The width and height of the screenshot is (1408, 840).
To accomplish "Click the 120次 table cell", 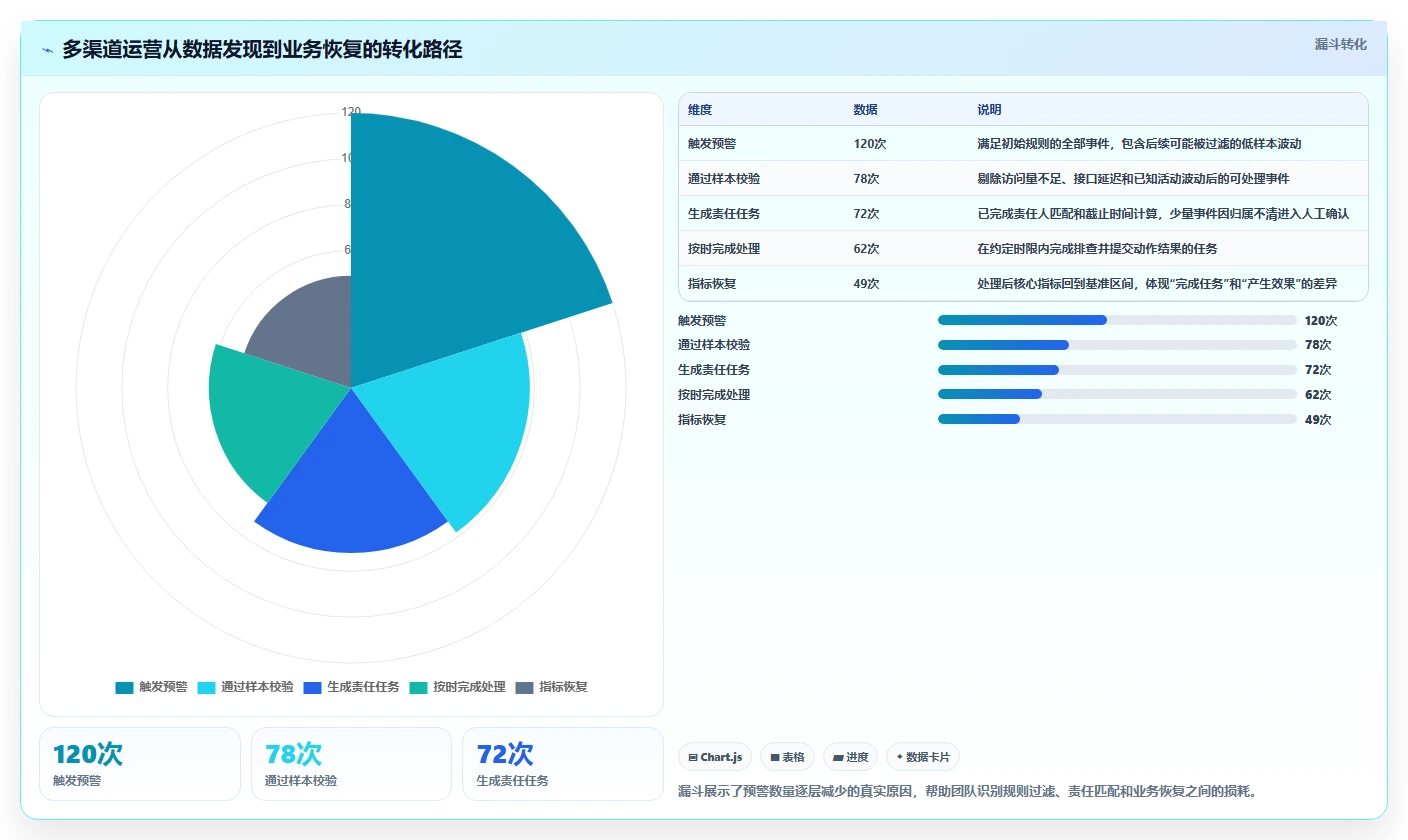I will pyautogui.click(x=870, y=144).
